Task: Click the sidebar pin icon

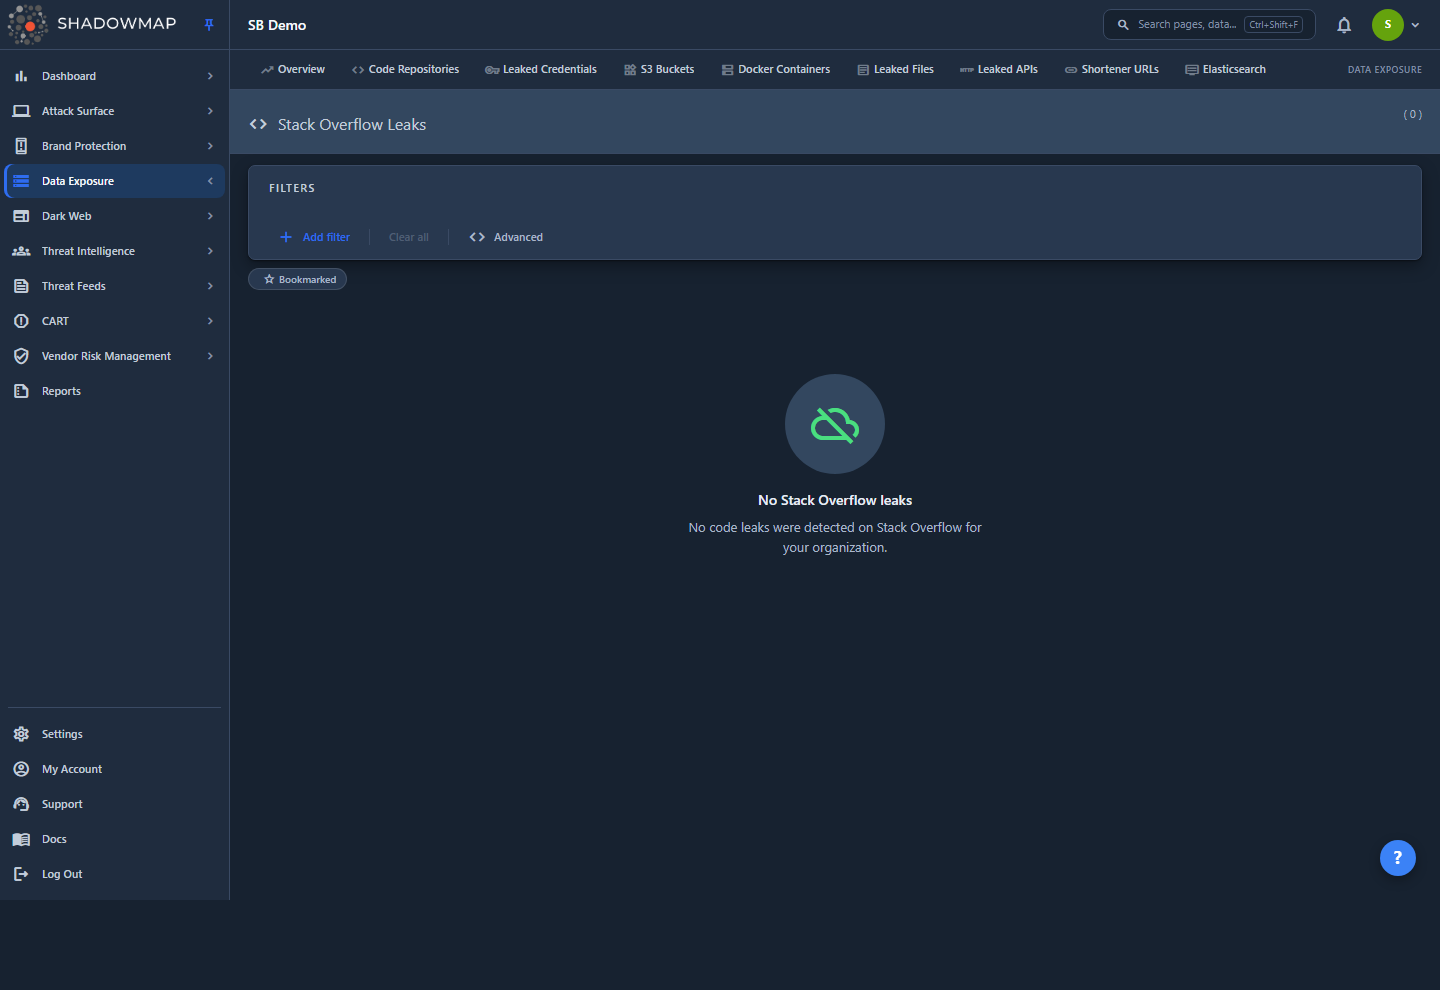Action: (209, 25)
